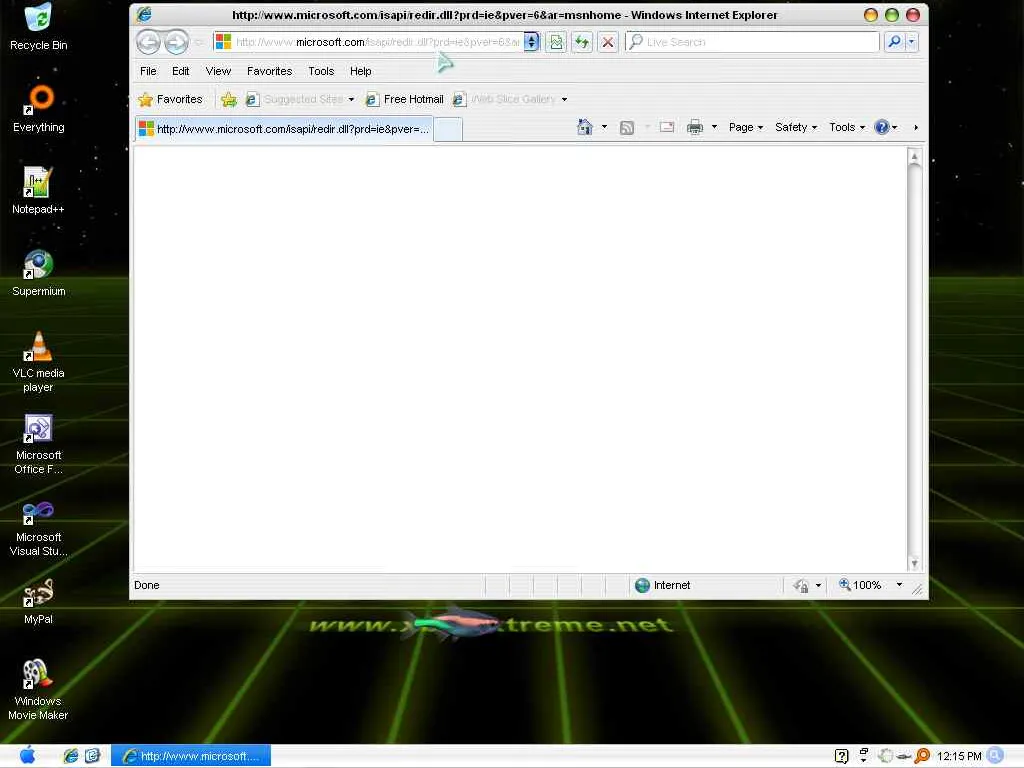Image resolution: width=1024 pixels, height=768 pixels.
Task: Launch Internet Explorer from quick launch
Action: [71, 756]
